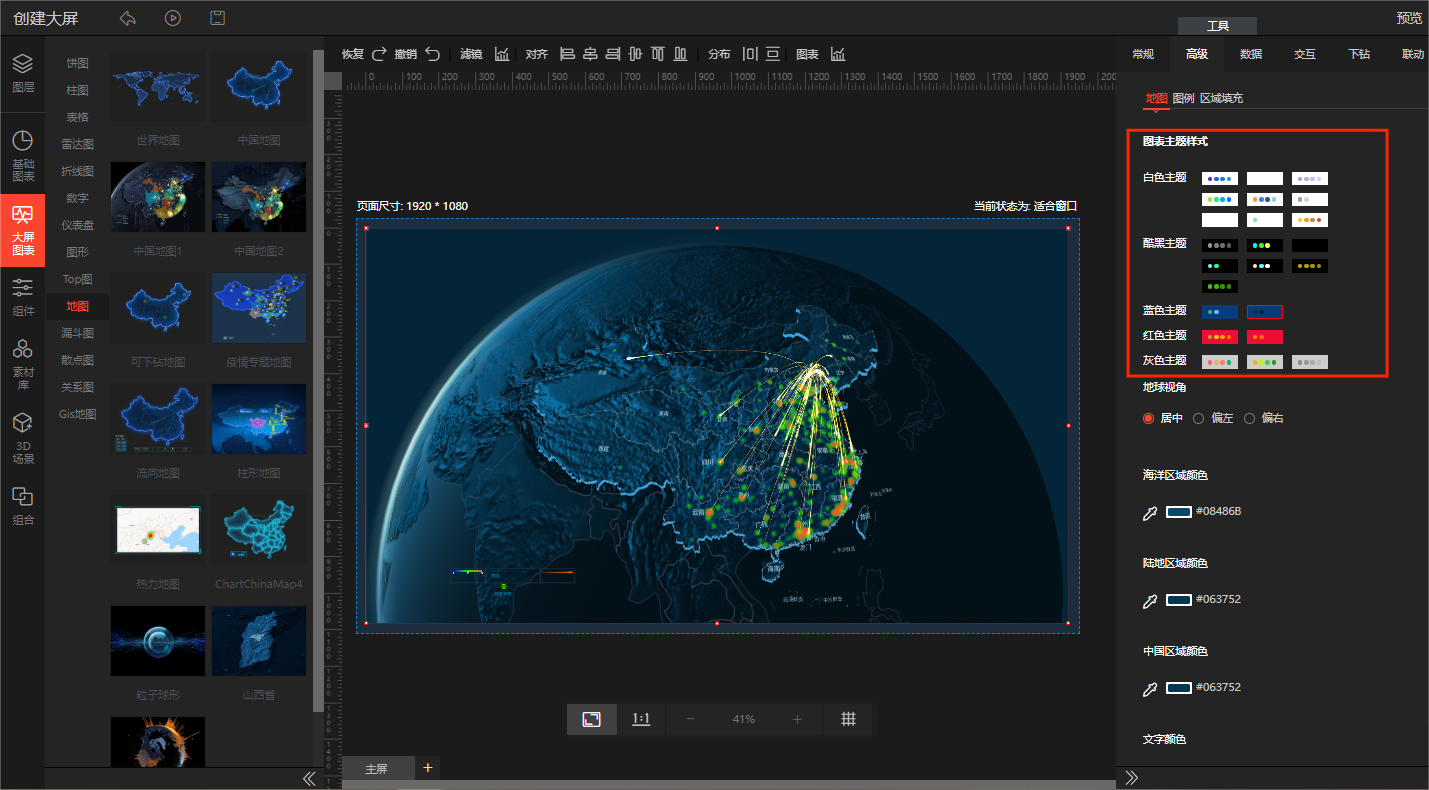The image size is (1429, 790).
Task: Switch to the 交互 tab
Action: pos(1304,54)
